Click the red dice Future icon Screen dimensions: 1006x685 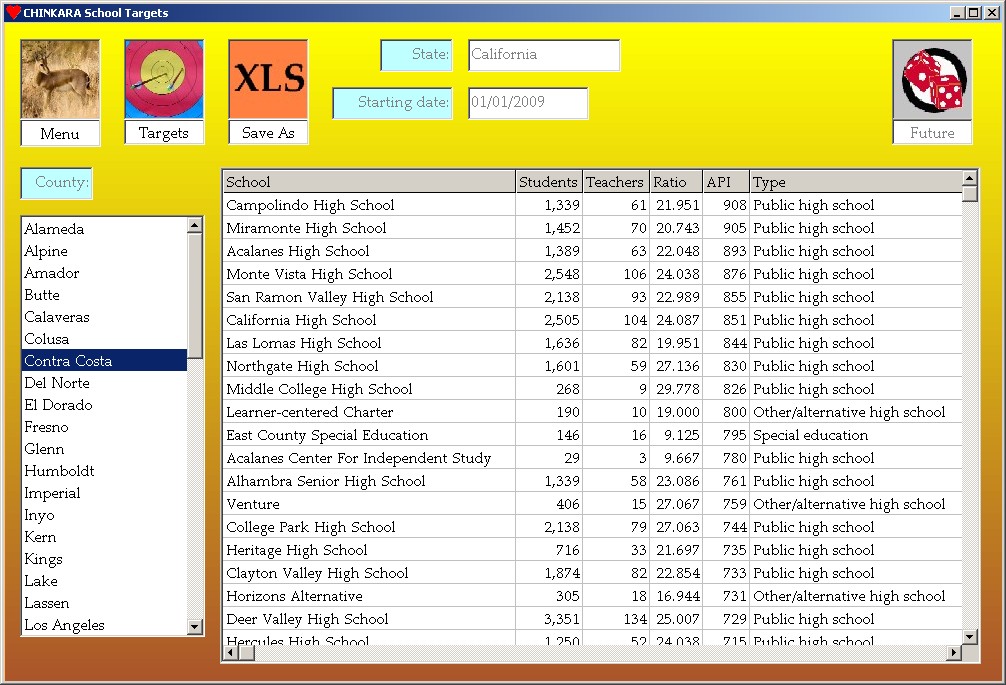(932, 80)
